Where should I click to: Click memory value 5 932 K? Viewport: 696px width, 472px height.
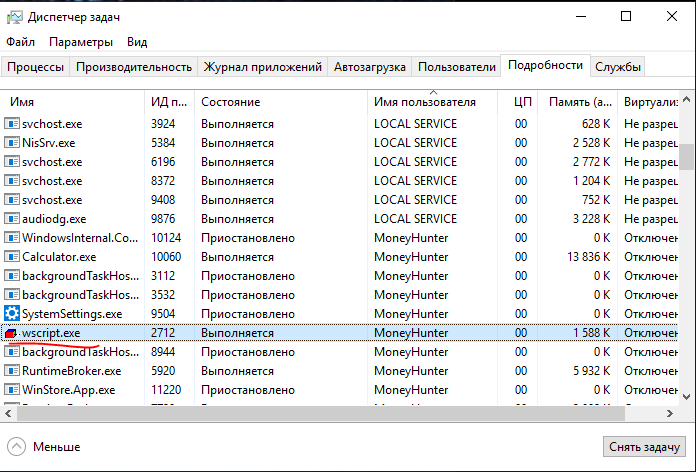pyautogui.click(x=592, y=371)
